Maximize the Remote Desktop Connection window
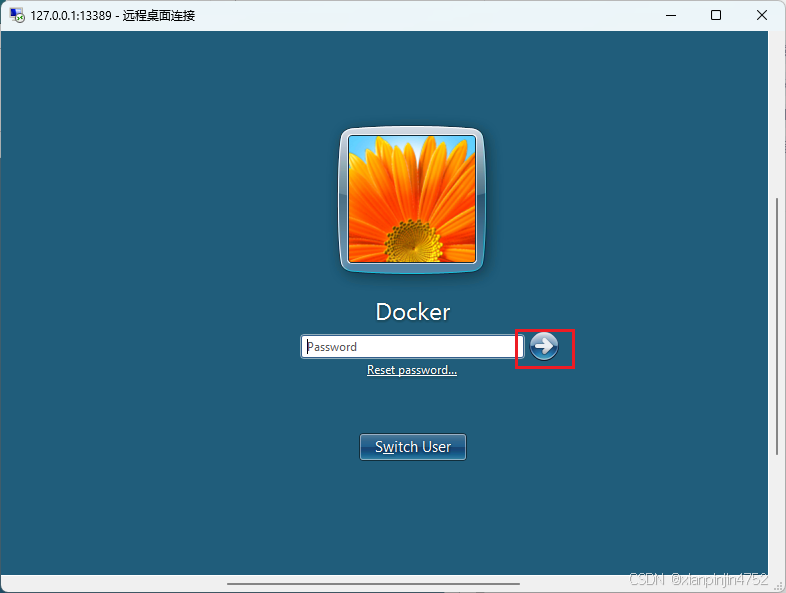Screen dimensions: 786x593 [x=716, y=15]
